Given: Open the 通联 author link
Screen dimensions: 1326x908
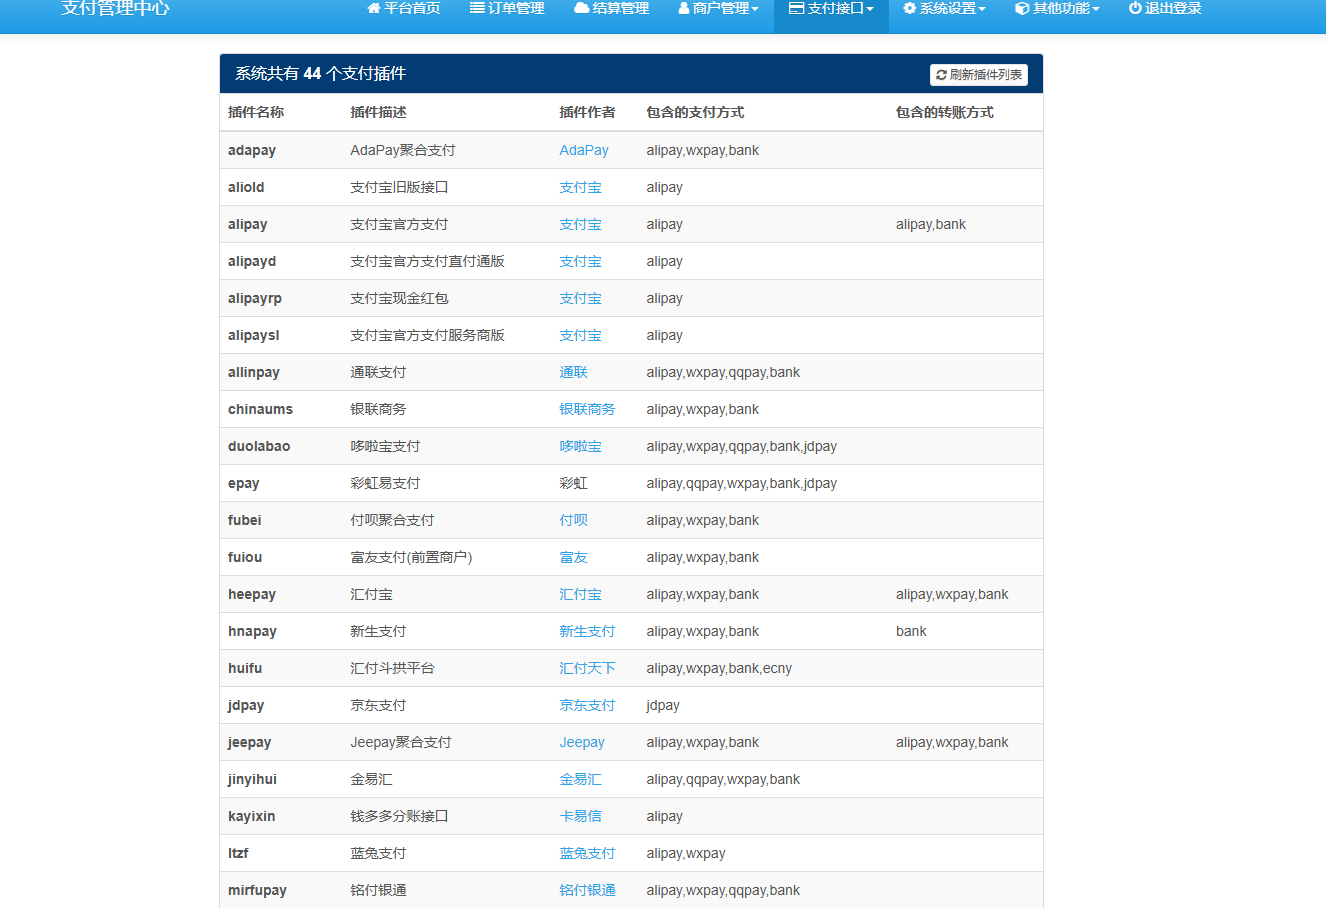Looking at the screenshot, I should tap(573, 372).
